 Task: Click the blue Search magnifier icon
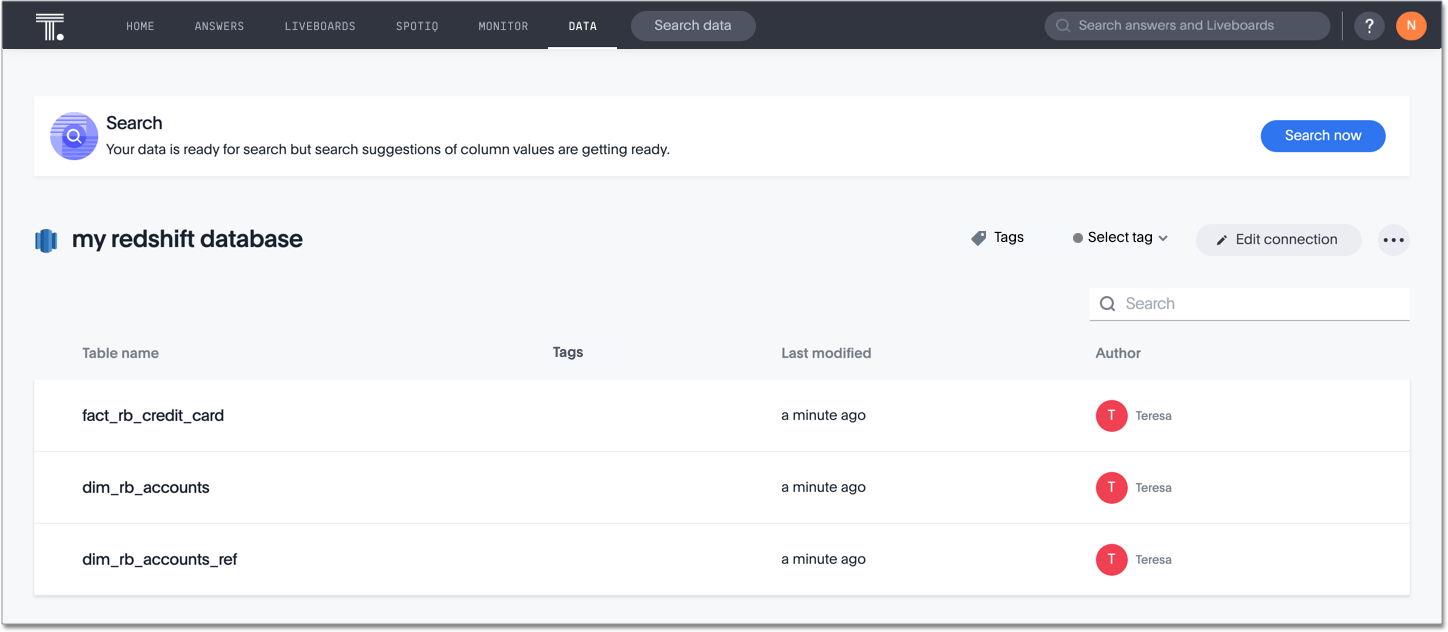click(74, 136)
